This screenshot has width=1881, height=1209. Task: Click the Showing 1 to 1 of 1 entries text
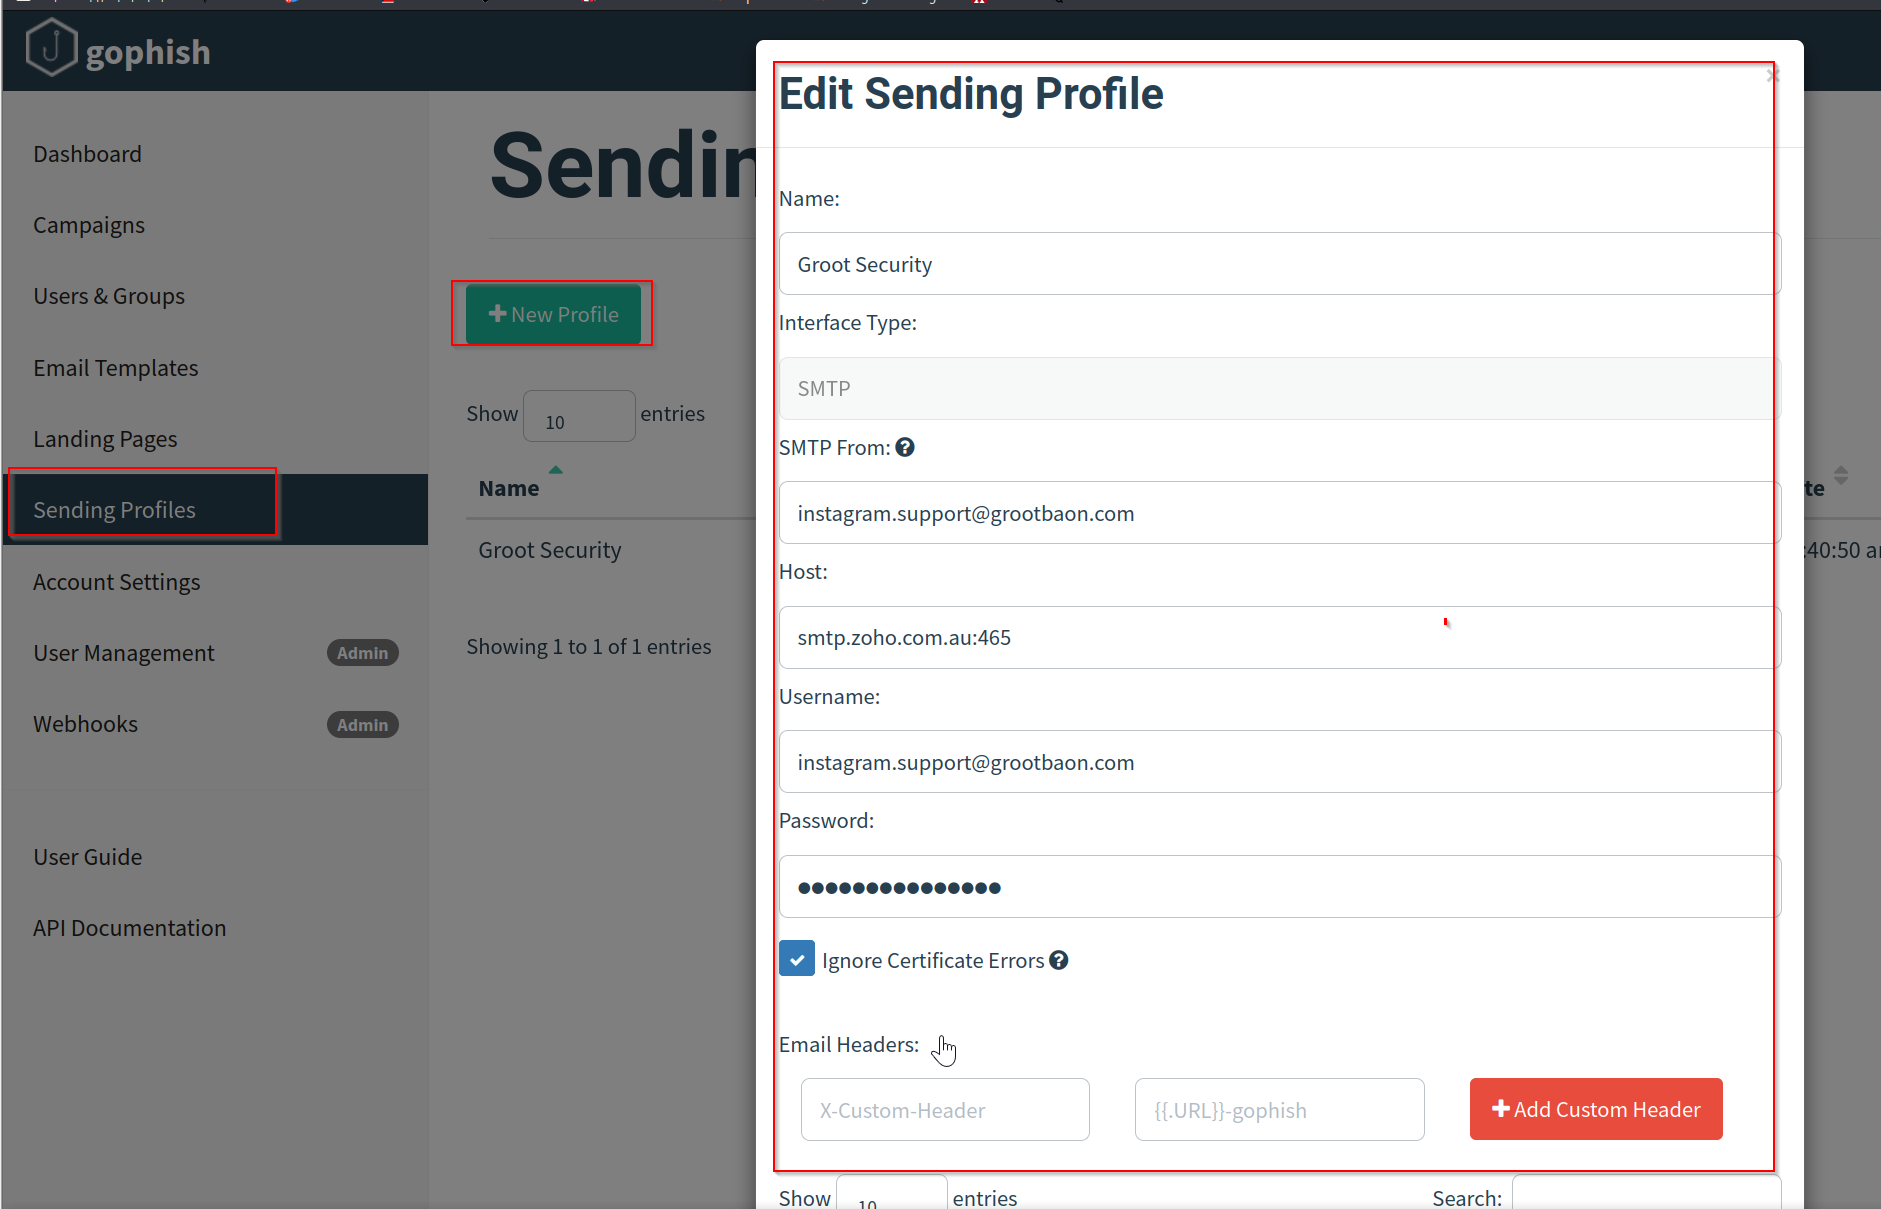pyautogui.click(x=589, y=647)
